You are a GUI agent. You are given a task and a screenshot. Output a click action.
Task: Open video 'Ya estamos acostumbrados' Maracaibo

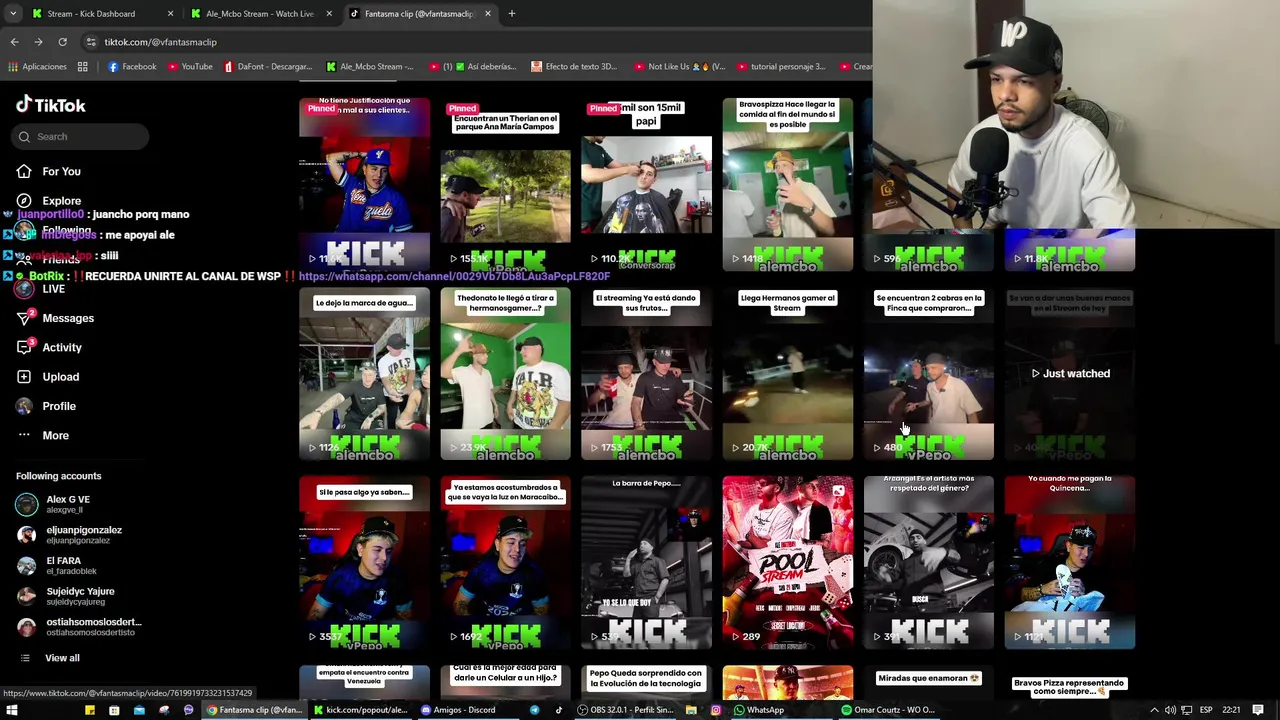505,563
